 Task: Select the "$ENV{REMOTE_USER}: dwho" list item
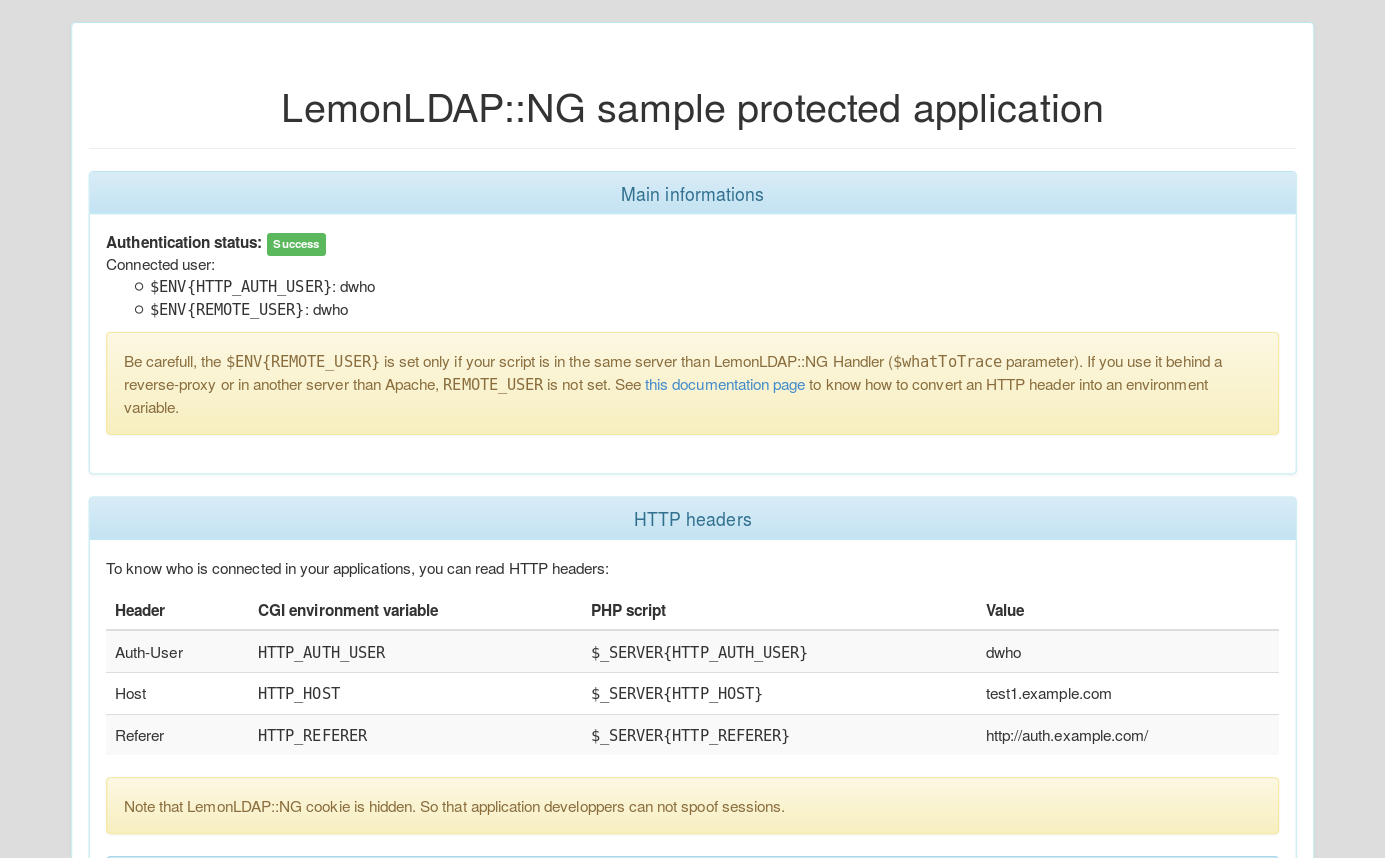[x=249, y=310]
